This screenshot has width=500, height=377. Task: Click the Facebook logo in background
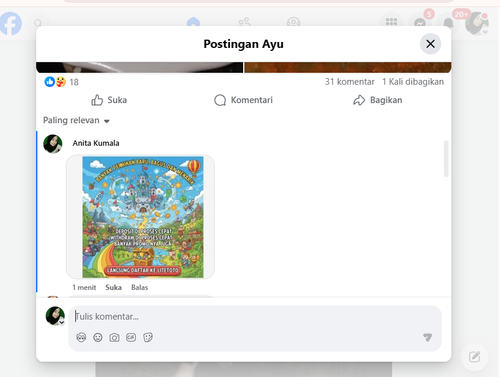tap(11, 23)
